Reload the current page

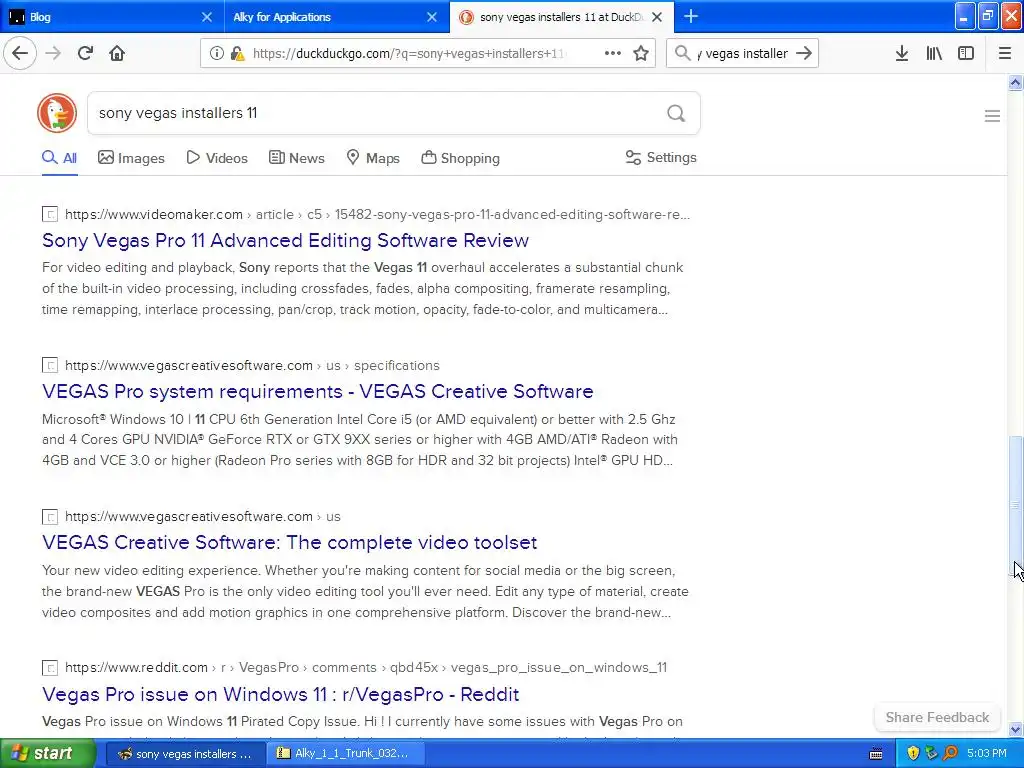85,53
